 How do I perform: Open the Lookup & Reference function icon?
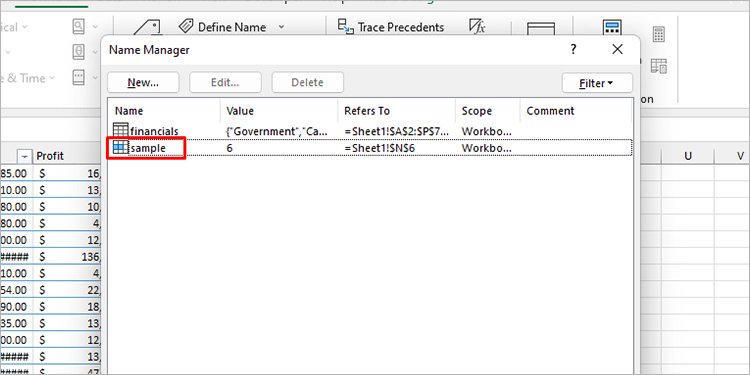pyautogui.click(x=78, y=27)
